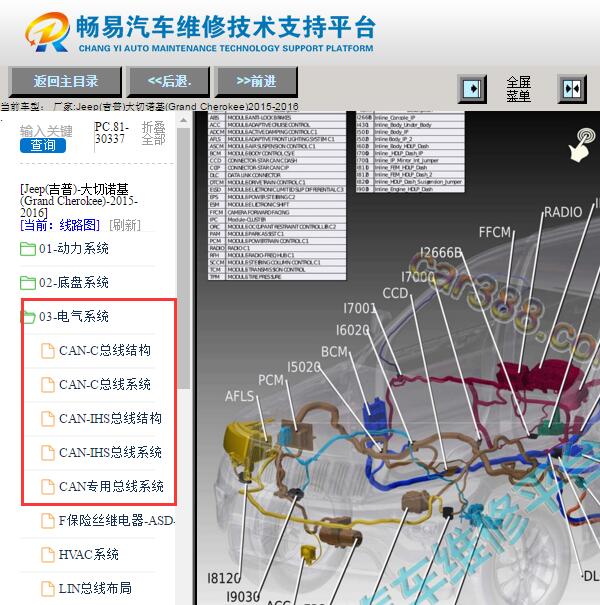Click the FFCM label on the diagram
Screen dimensions: 600x605
pos(495,232)
